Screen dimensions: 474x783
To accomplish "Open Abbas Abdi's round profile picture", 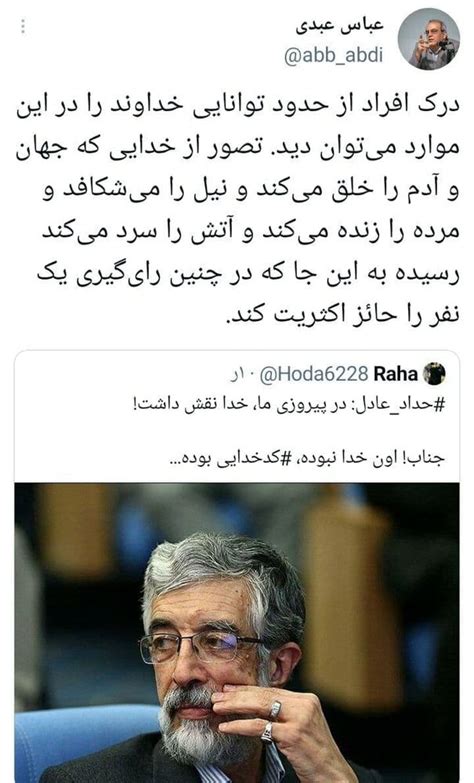I will pyautogui.click(x=429, y=39).
